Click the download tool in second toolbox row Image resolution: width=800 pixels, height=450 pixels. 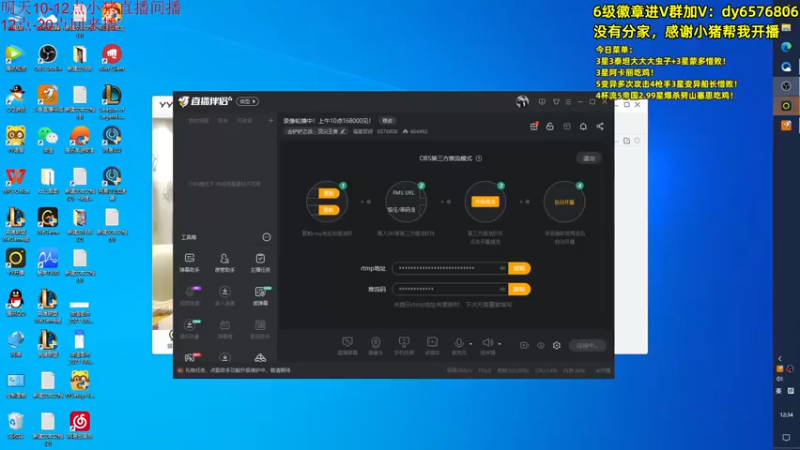(x=224, y=295)
